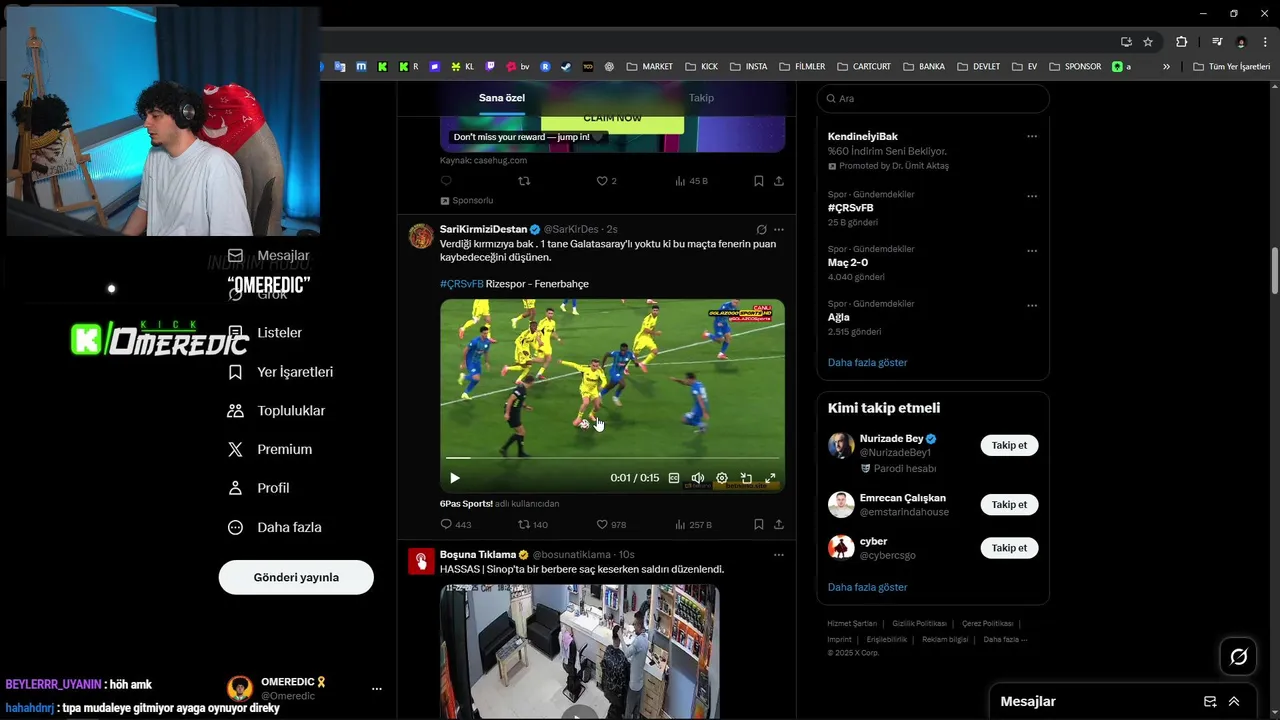Open Grok icon on SariKirmiziDestan post
The image size is (1280, 720).
pos(761,229)
